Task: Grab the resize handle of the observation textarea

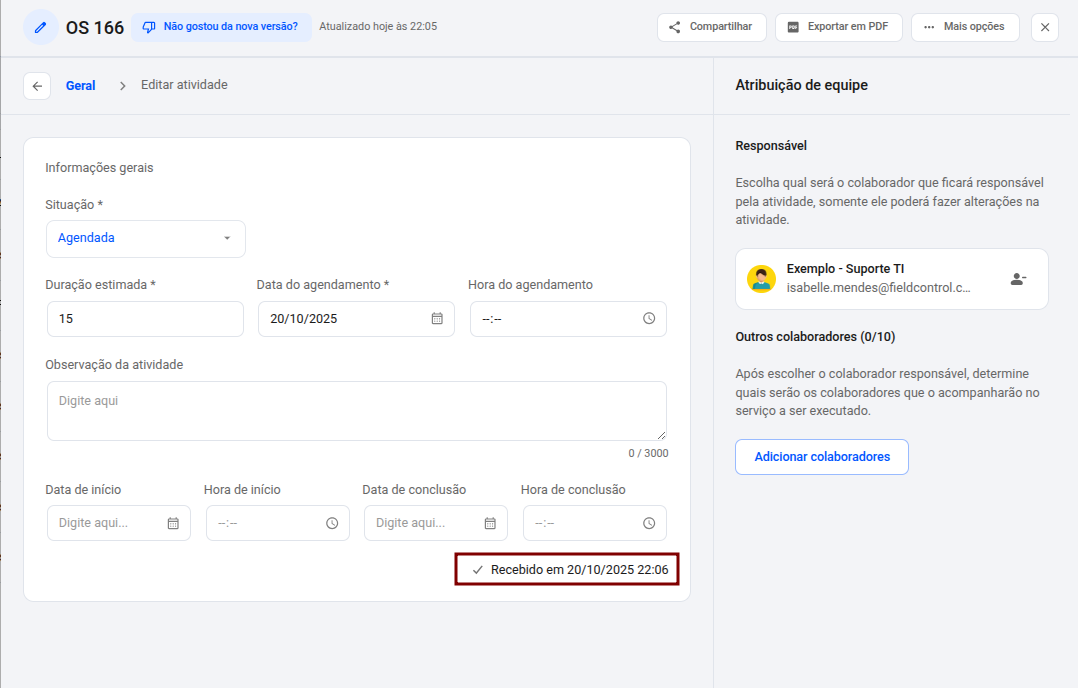Action: click(x=661, y=435)
